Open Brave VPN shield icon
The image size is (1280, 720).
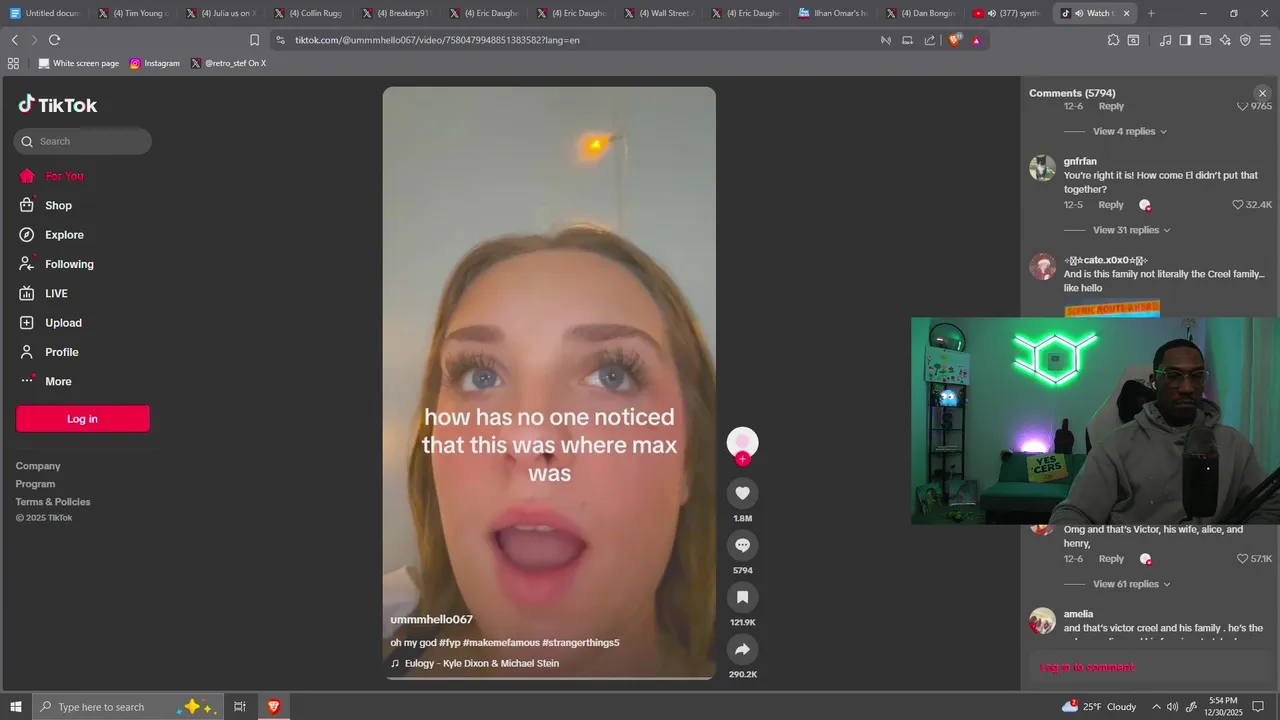[1245, 40]
